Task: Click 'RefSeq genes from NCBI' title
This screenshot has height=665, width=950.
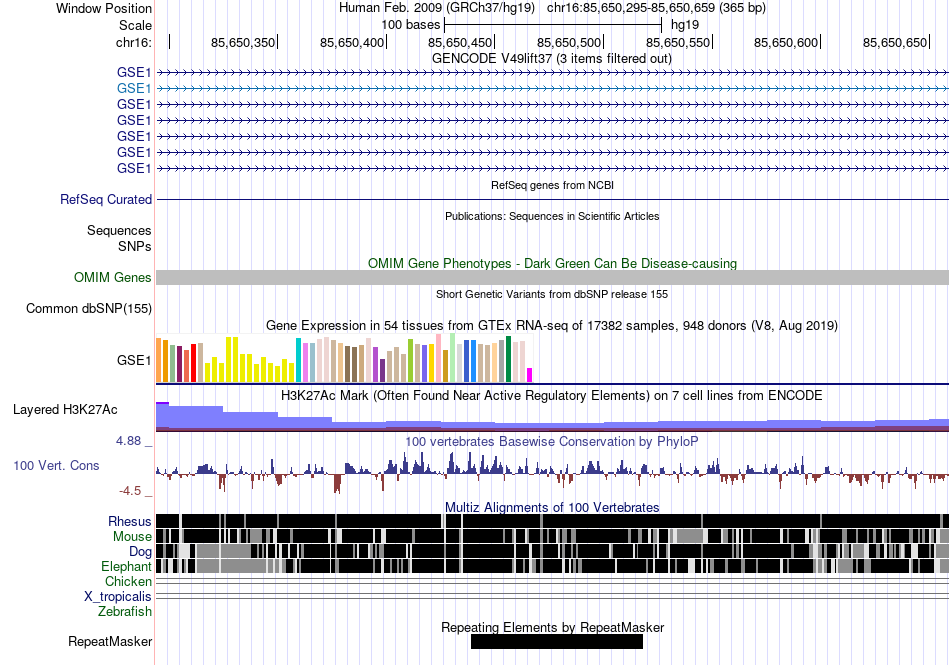Action: [553, 185]
